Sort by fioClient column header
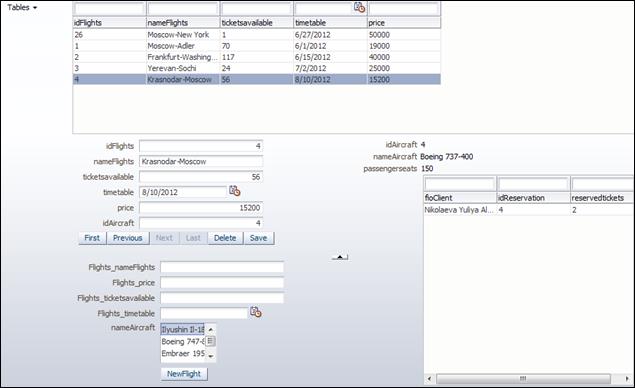Viewport: 635px width, 388px height. point(460,198)
